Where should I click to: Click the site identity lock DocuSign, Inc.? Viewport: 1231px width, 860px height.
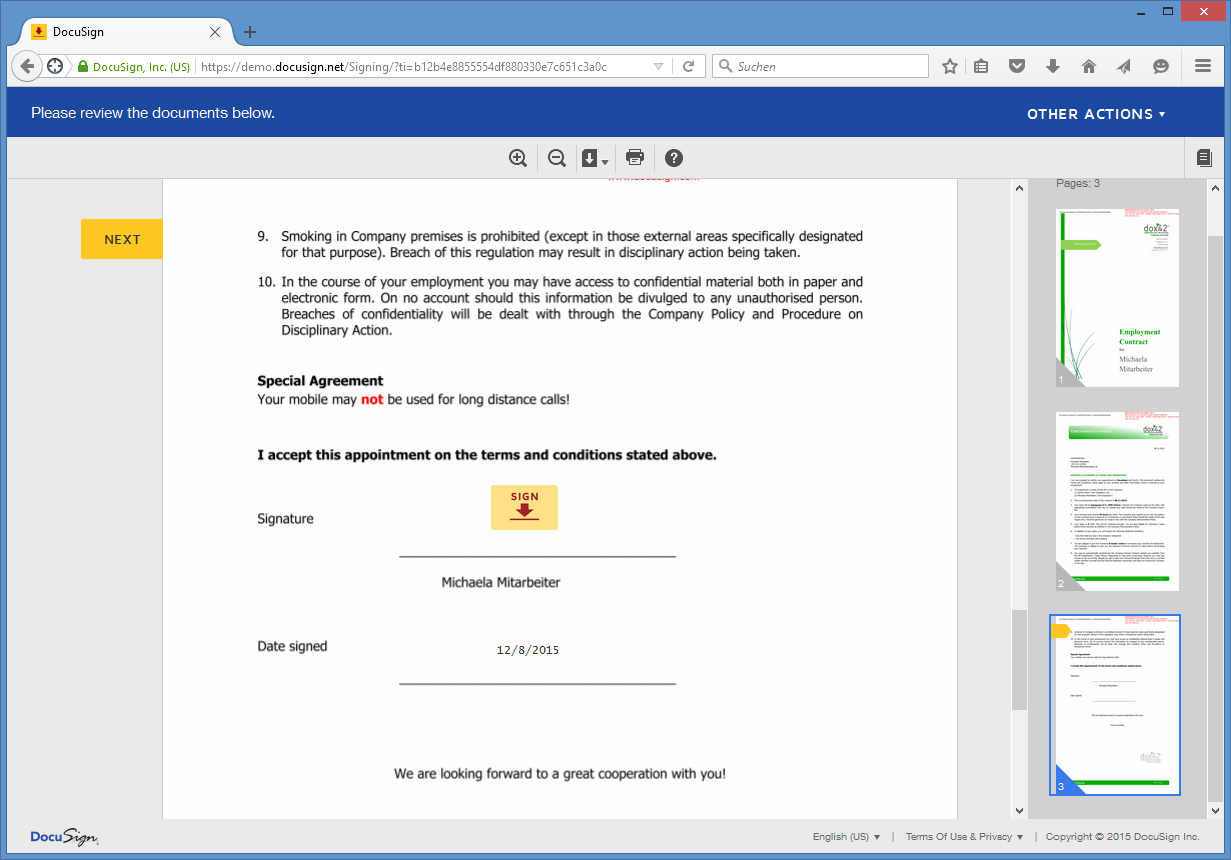pos(134,67)
